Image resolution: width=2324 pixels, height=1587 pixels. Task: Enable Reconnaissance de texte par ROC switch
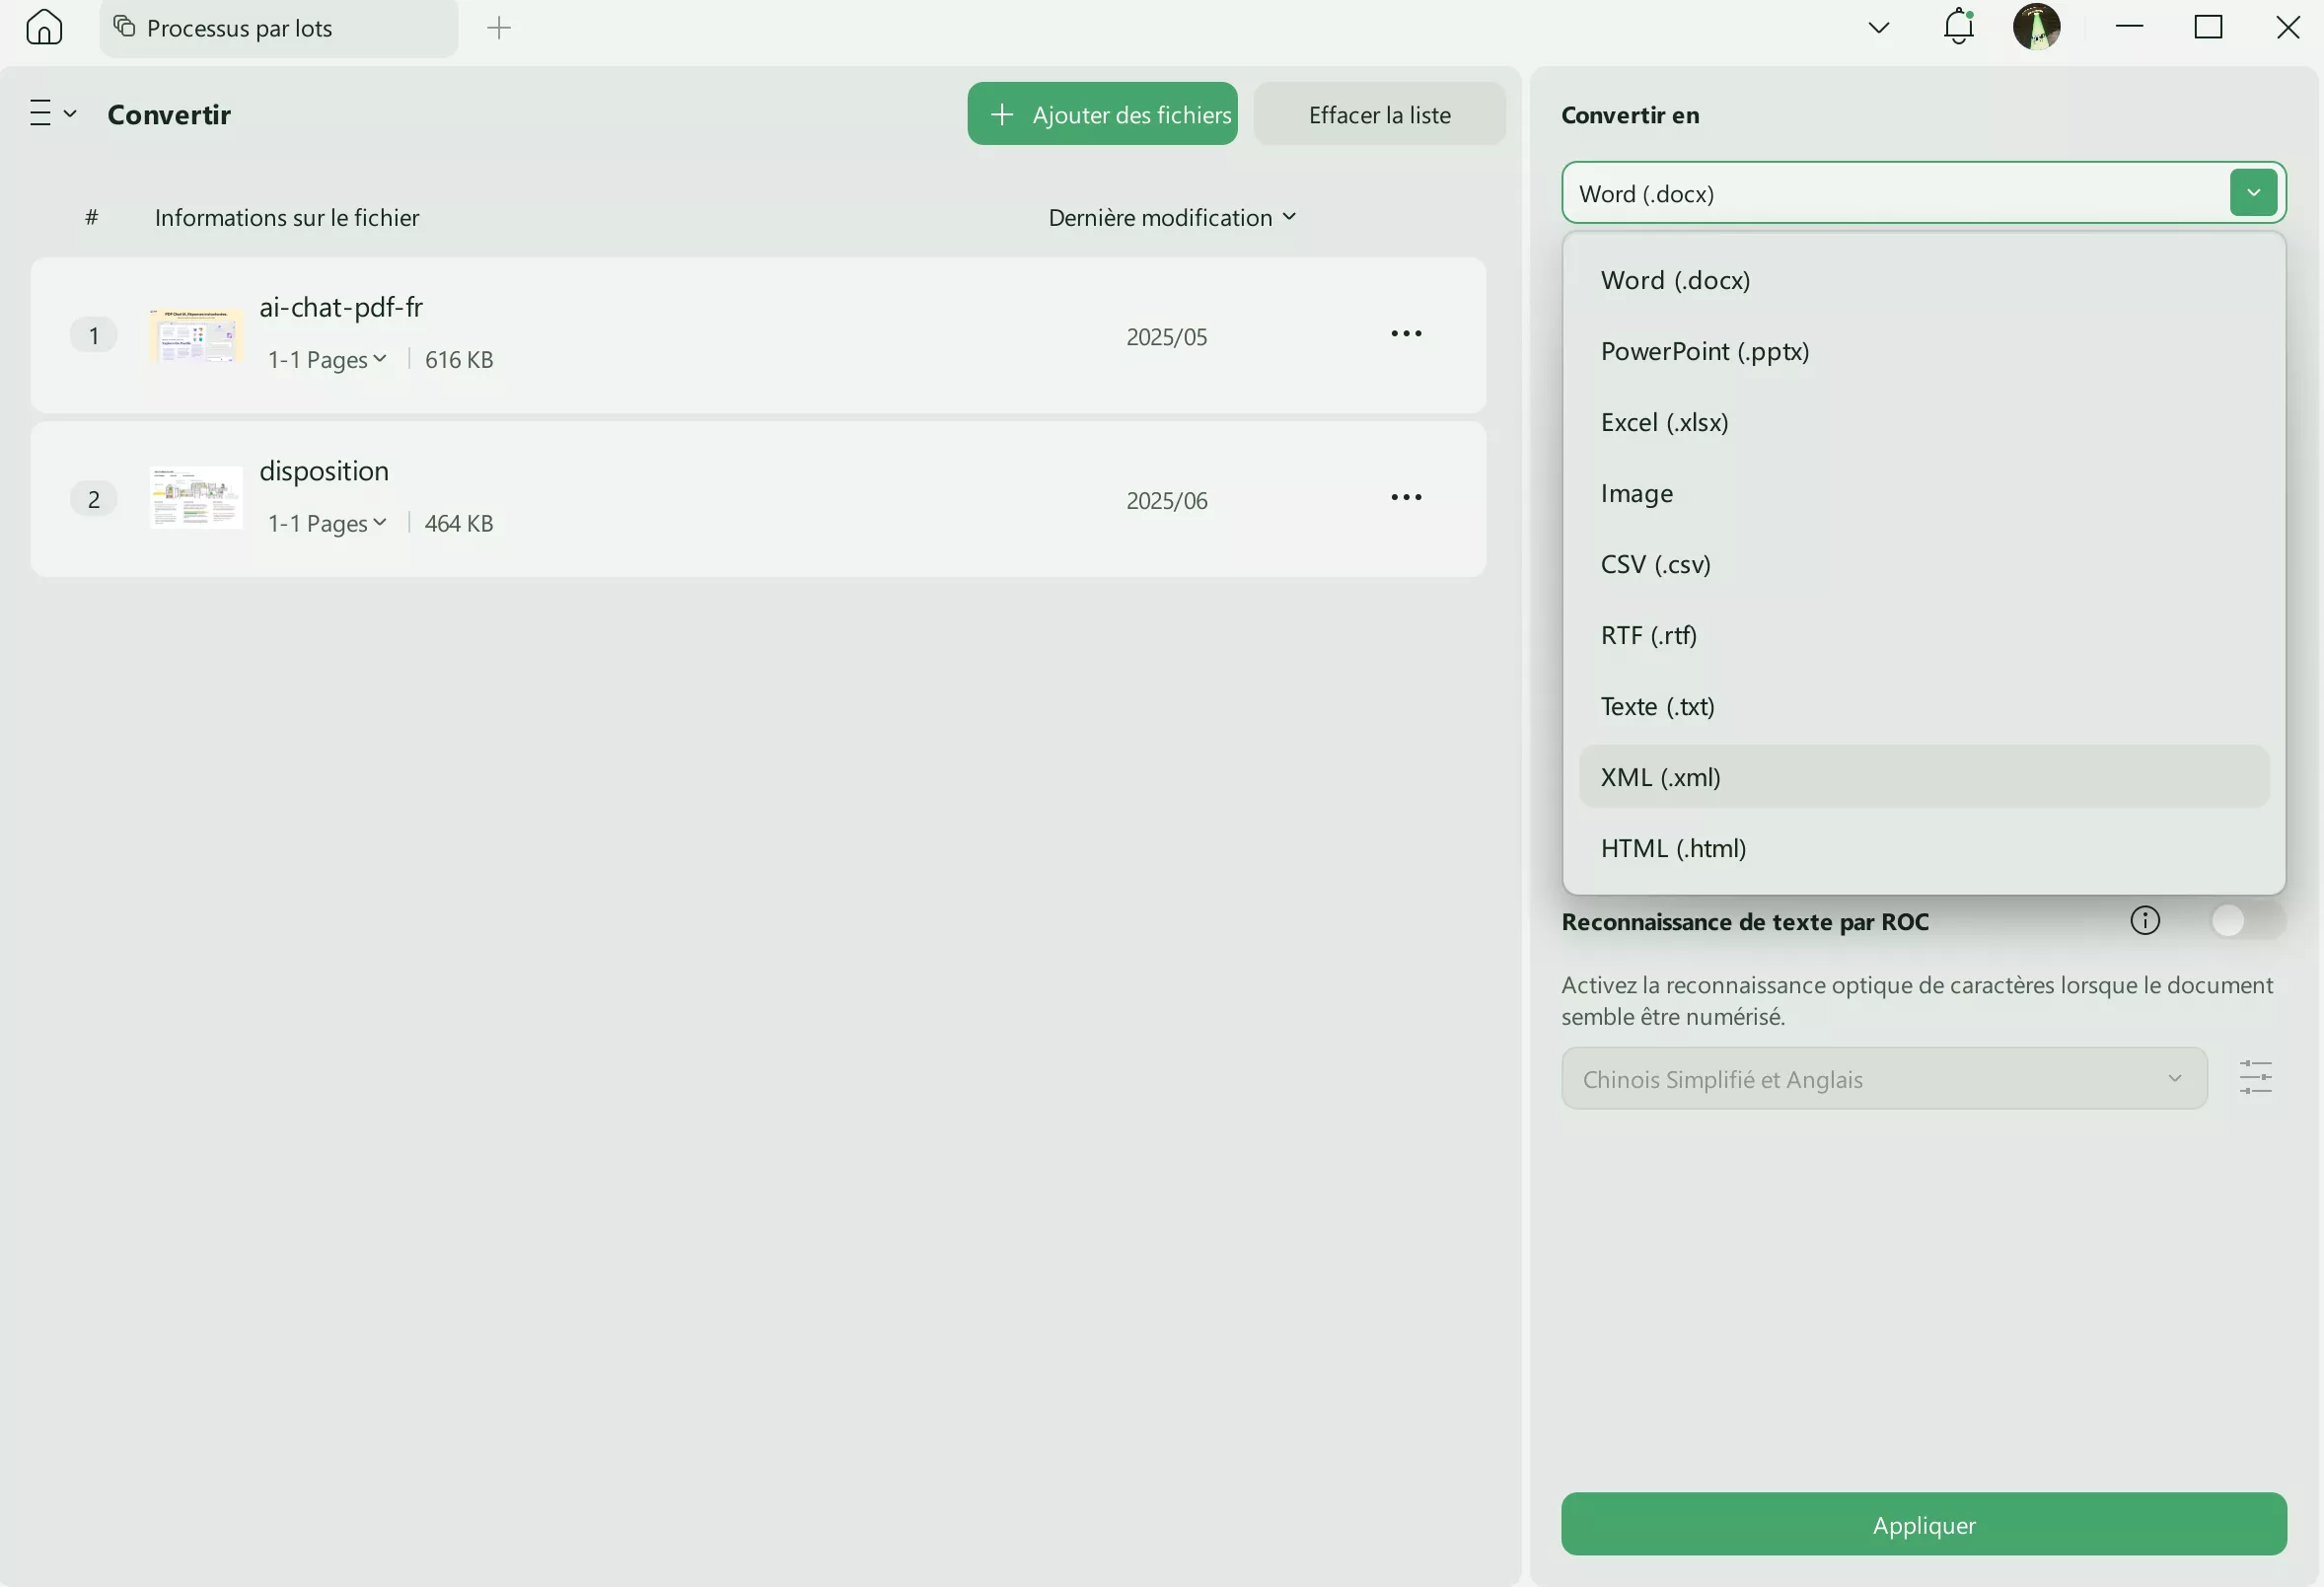2245,920
